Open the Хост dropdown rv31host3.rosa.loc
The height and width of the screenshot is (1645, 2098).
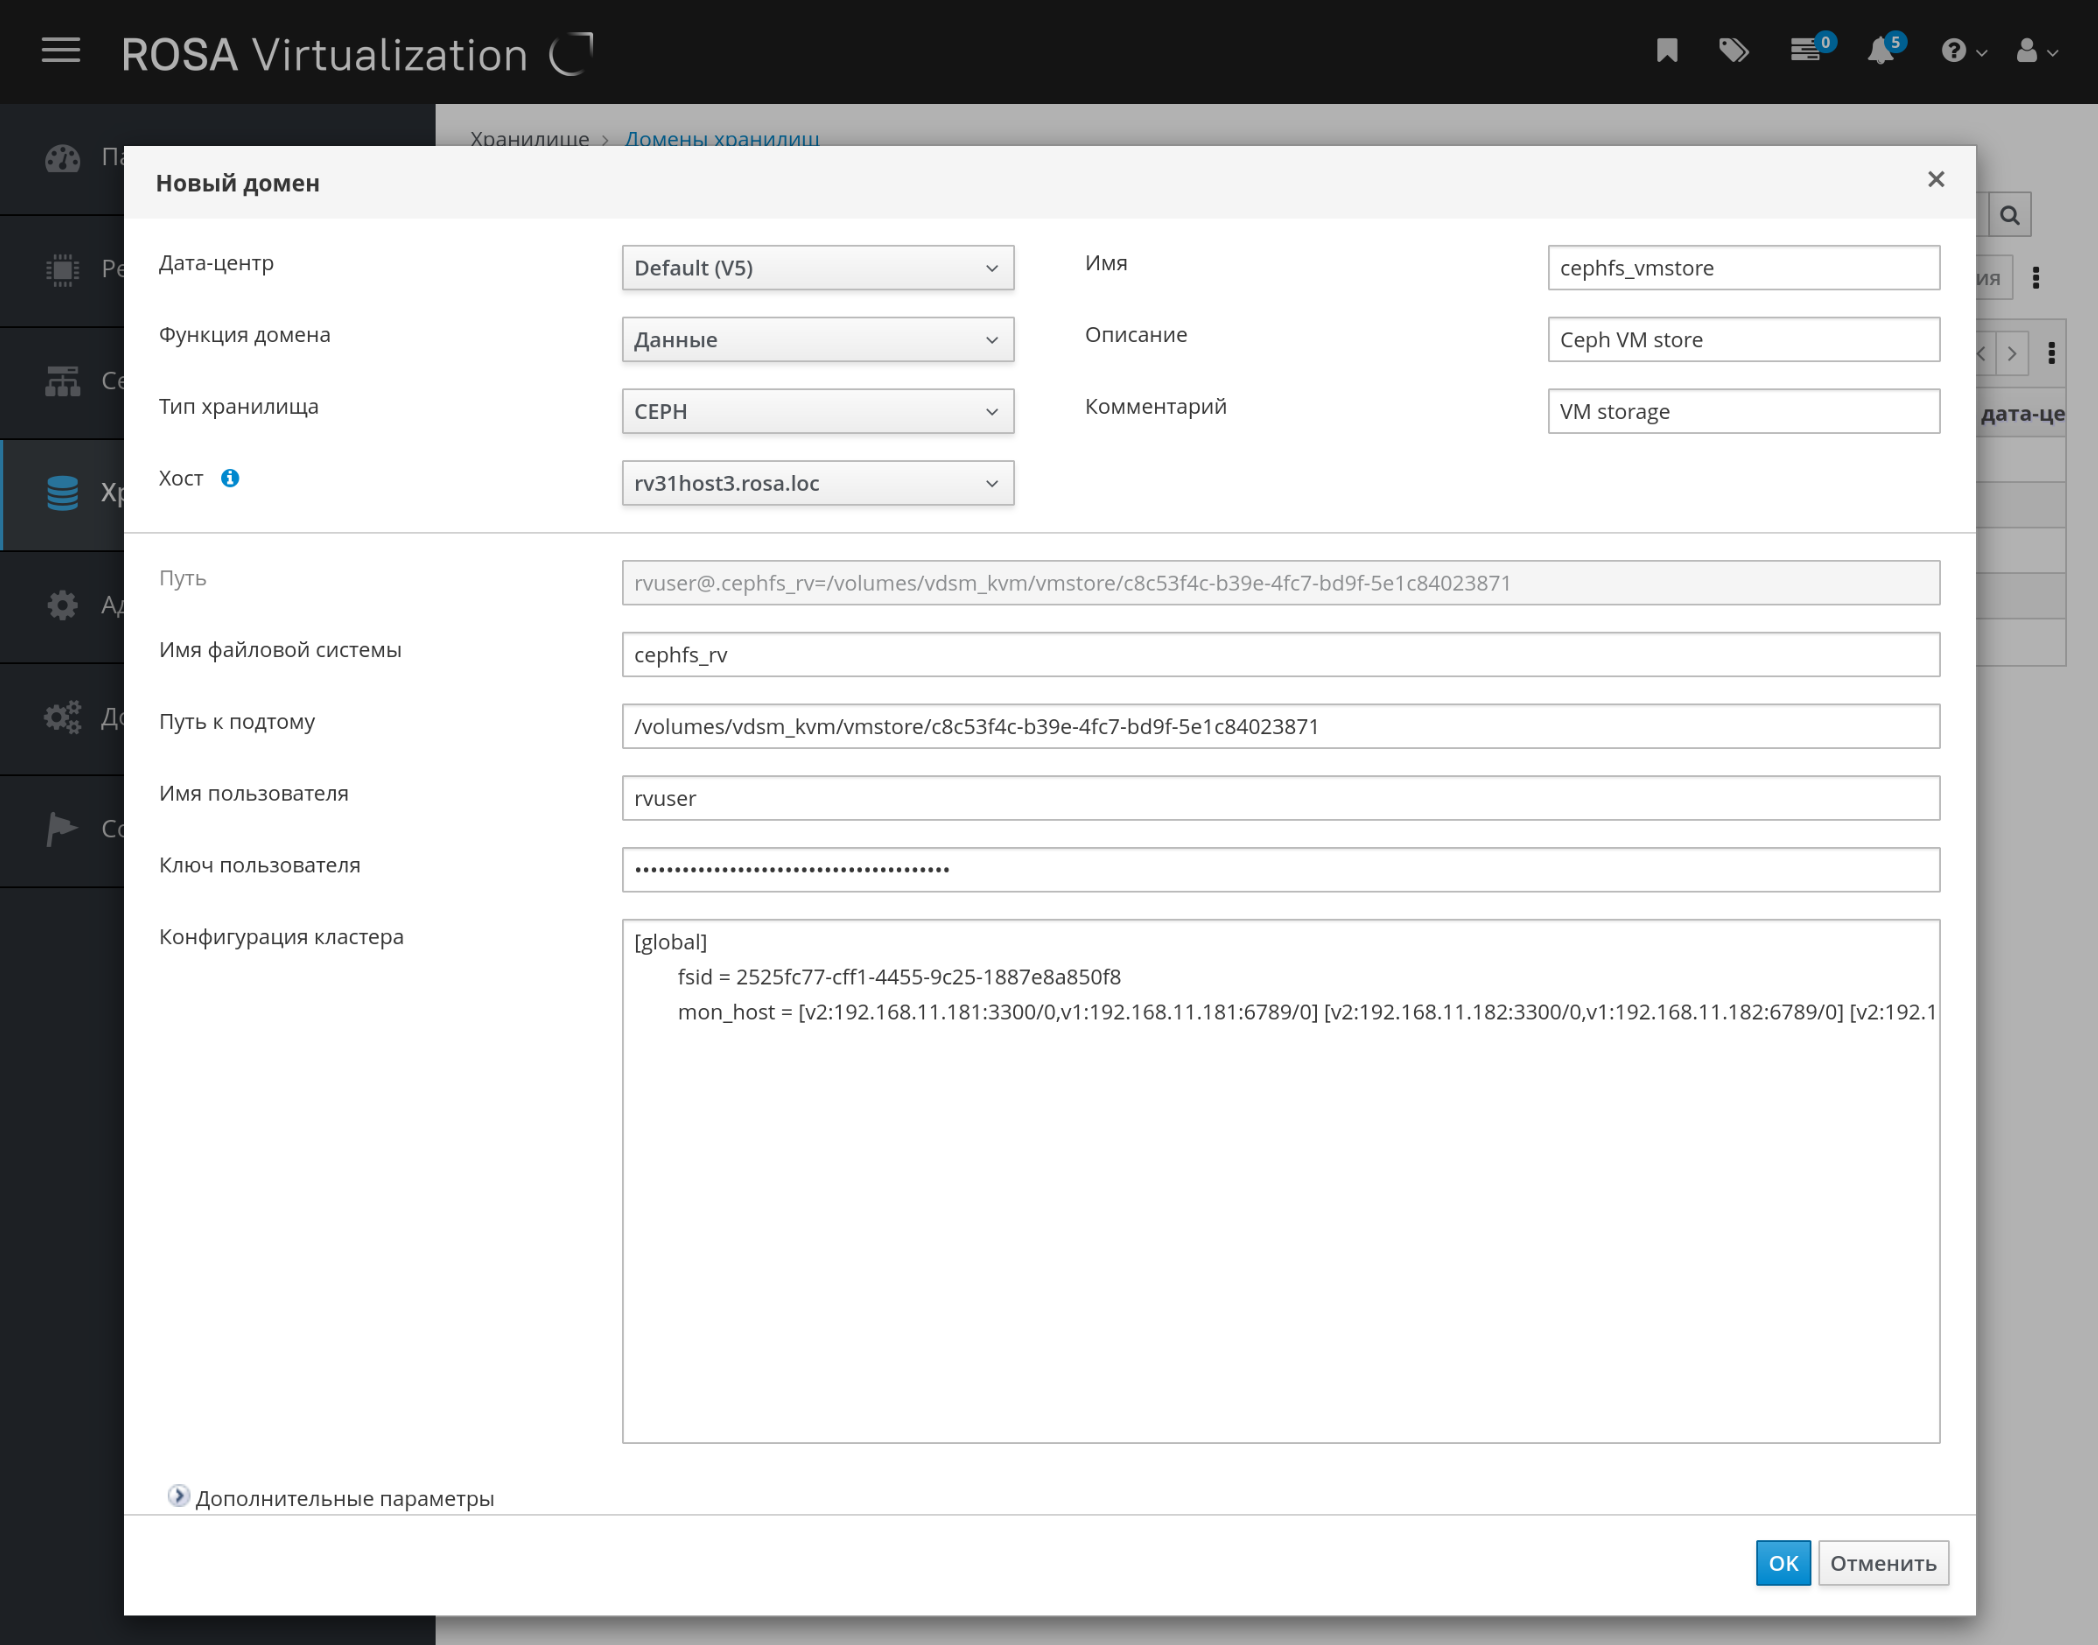817,483
